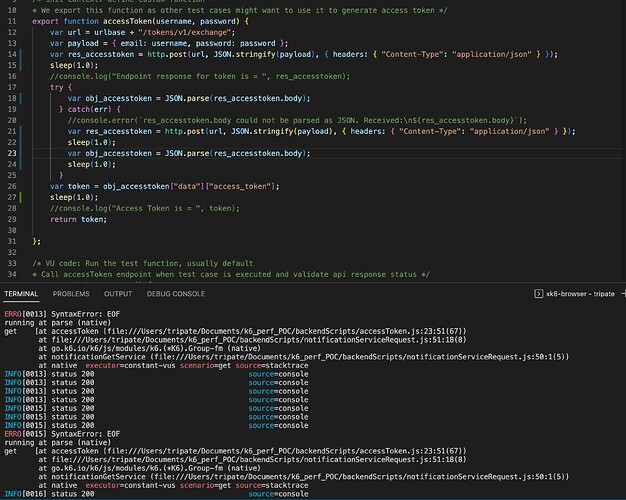Click line number 31 in the gutter
Image resolution: width=626 pixels, height=500 pixels.
coord(12,241)
